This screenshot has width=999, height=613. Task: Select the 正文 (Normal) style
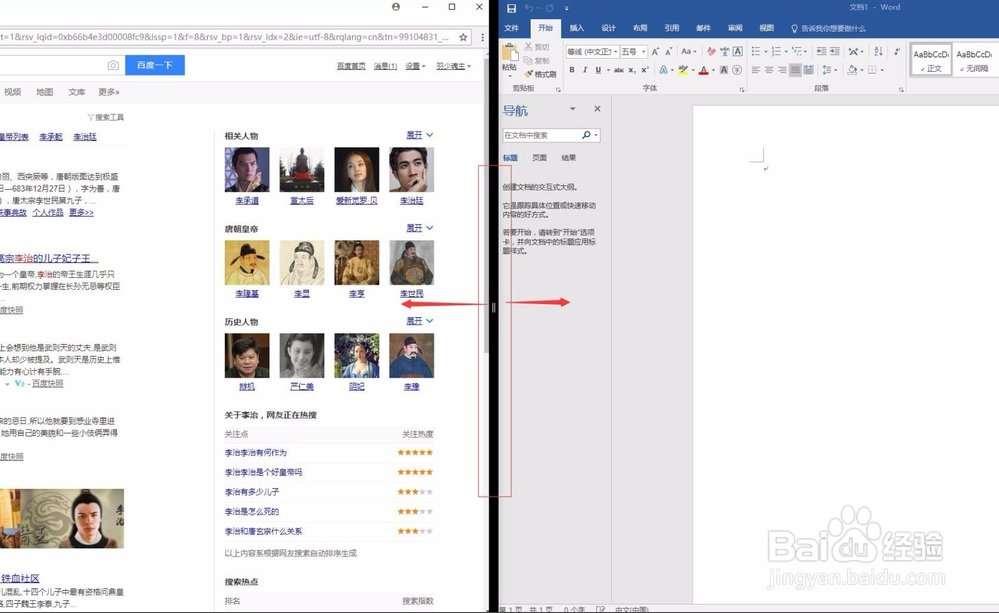pos(931,60)
